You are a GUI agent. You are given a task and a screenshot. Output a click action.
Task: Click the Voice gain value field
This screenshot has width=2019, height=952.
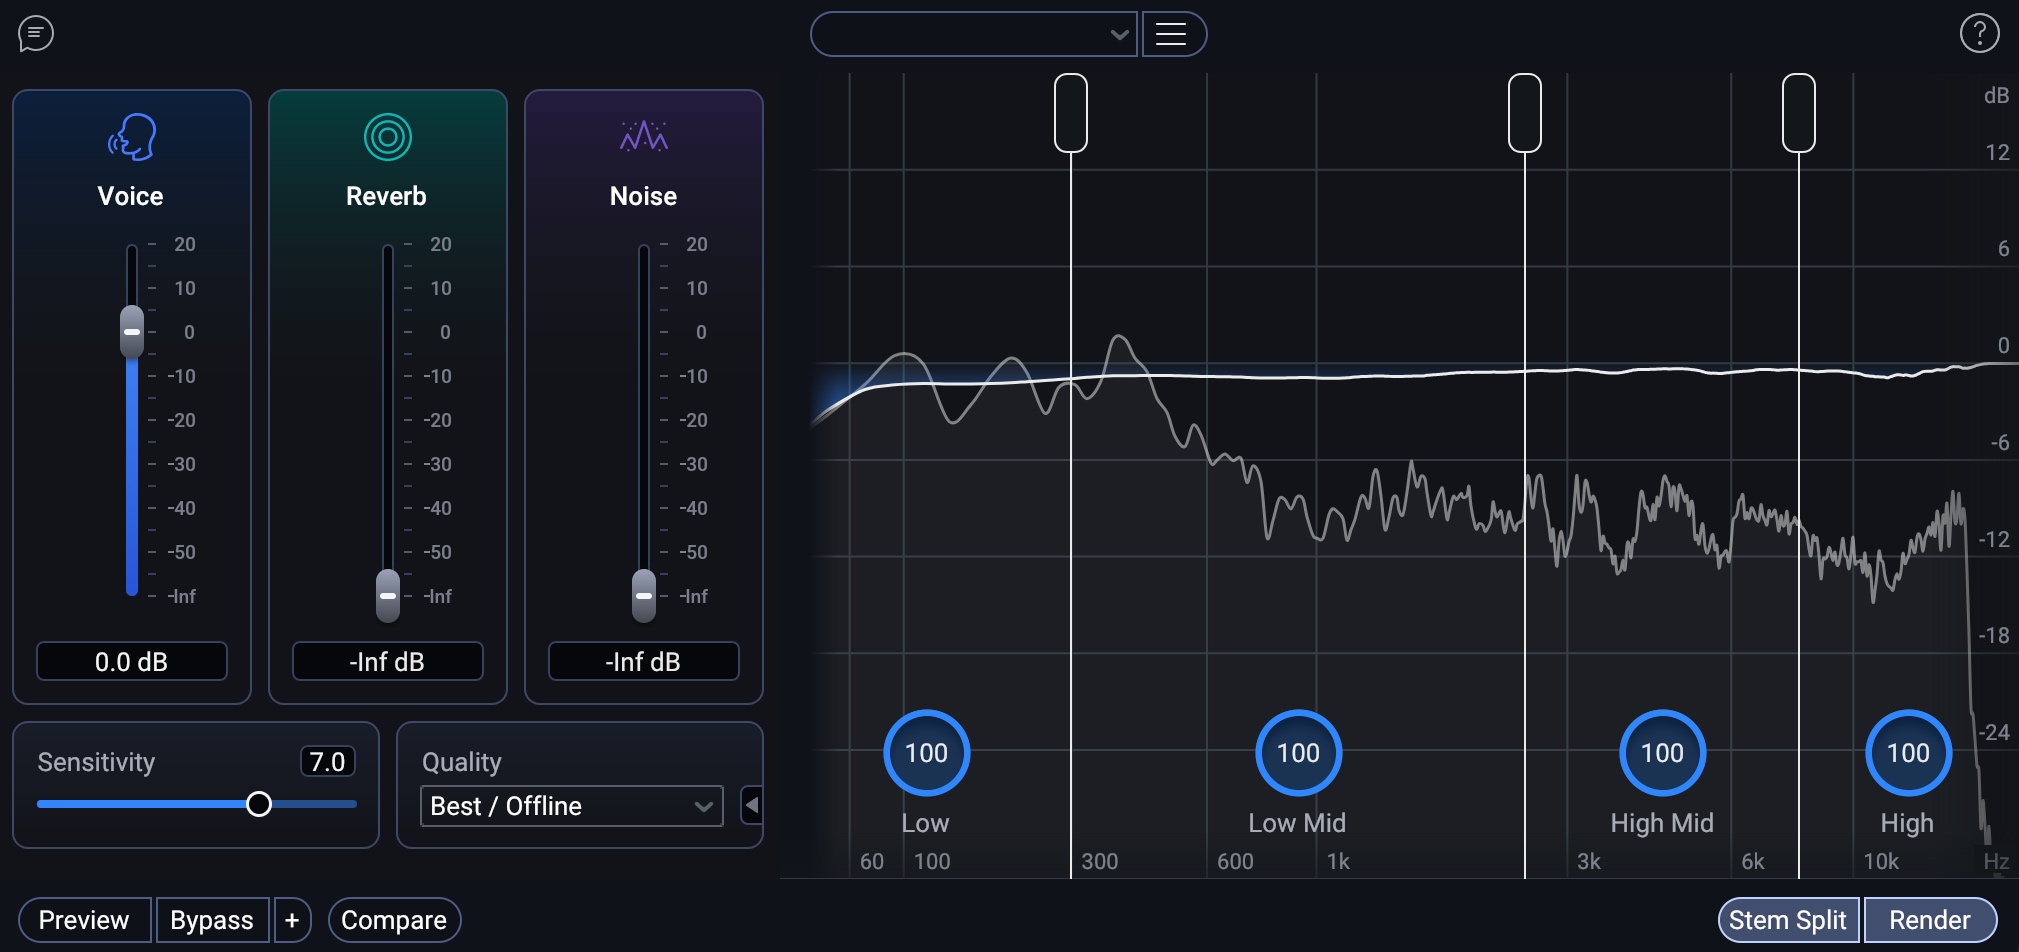tap(132, 662)
